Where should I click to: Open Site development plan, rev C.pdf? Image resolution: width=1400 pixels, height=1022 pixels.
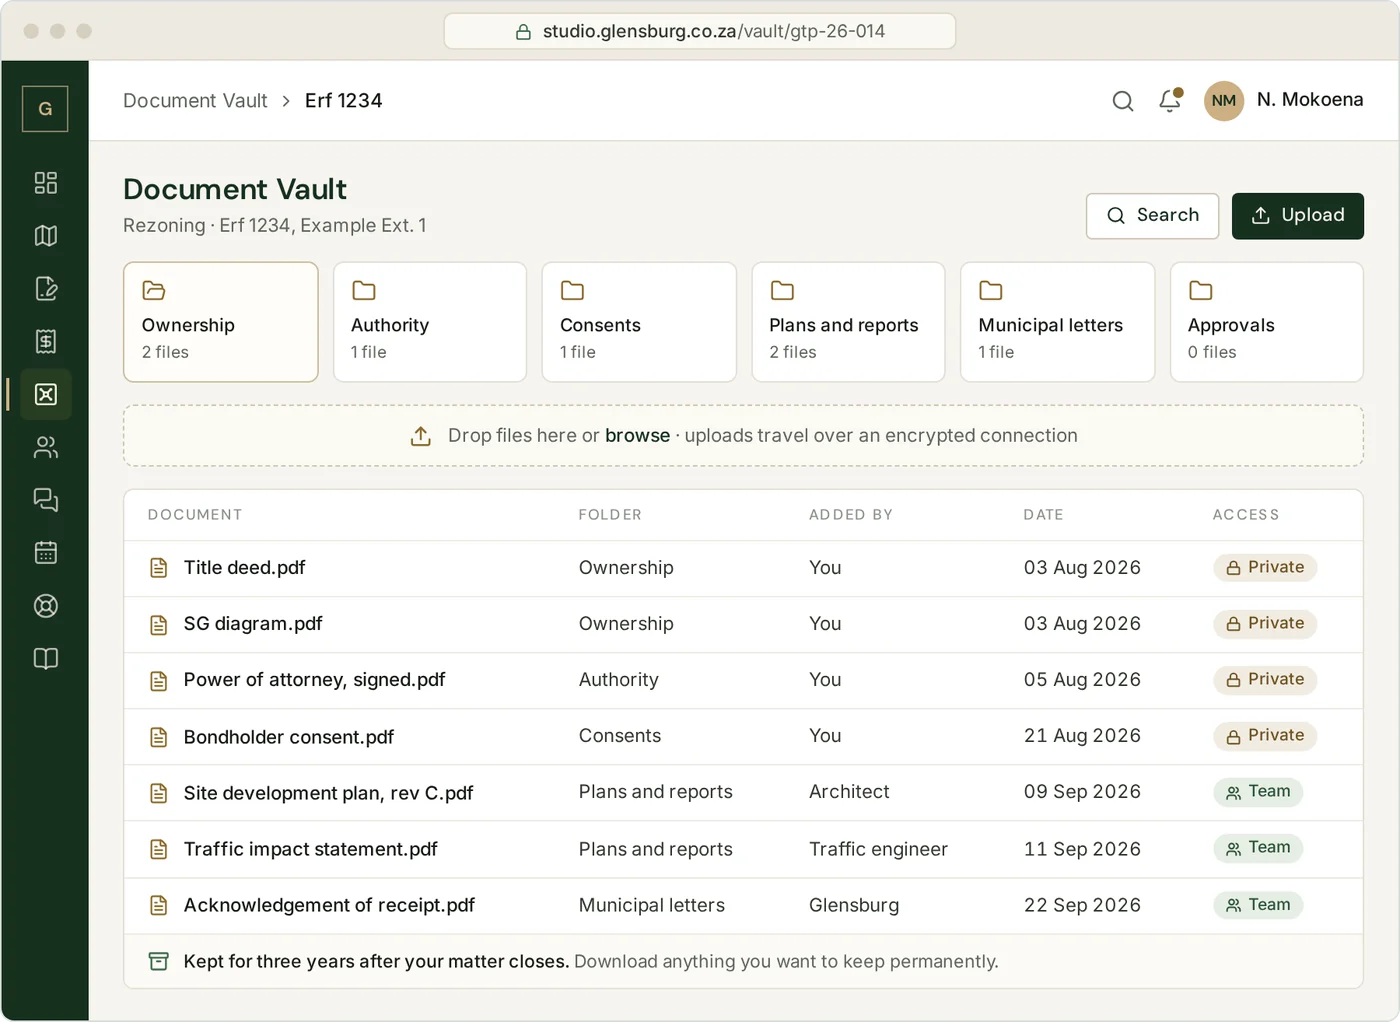(328, 793)
